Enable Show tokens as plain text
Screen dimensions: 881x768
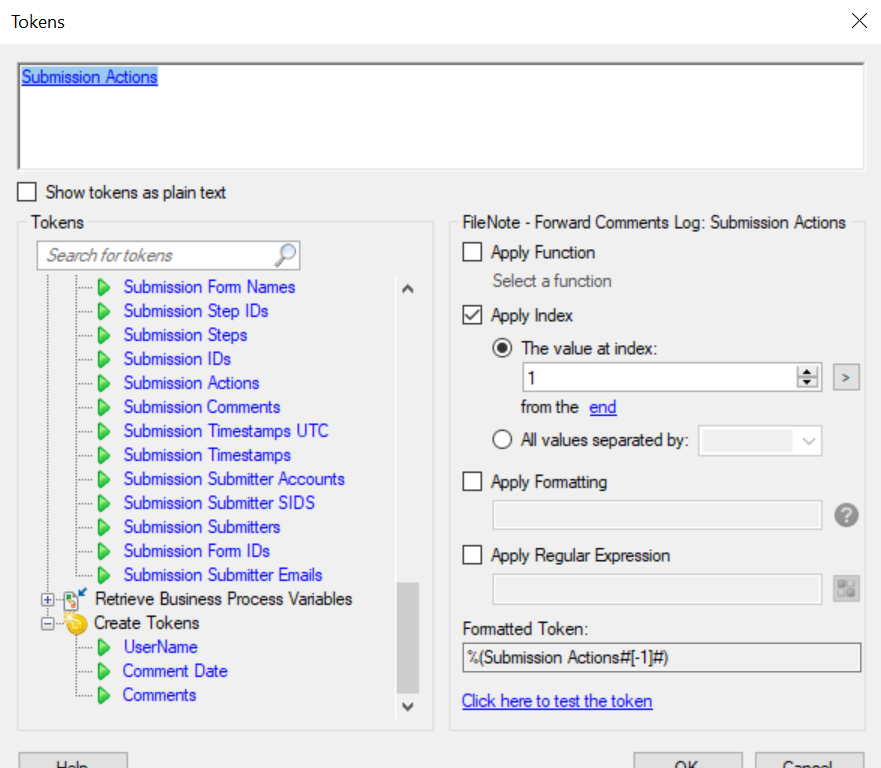pos(27,192)
